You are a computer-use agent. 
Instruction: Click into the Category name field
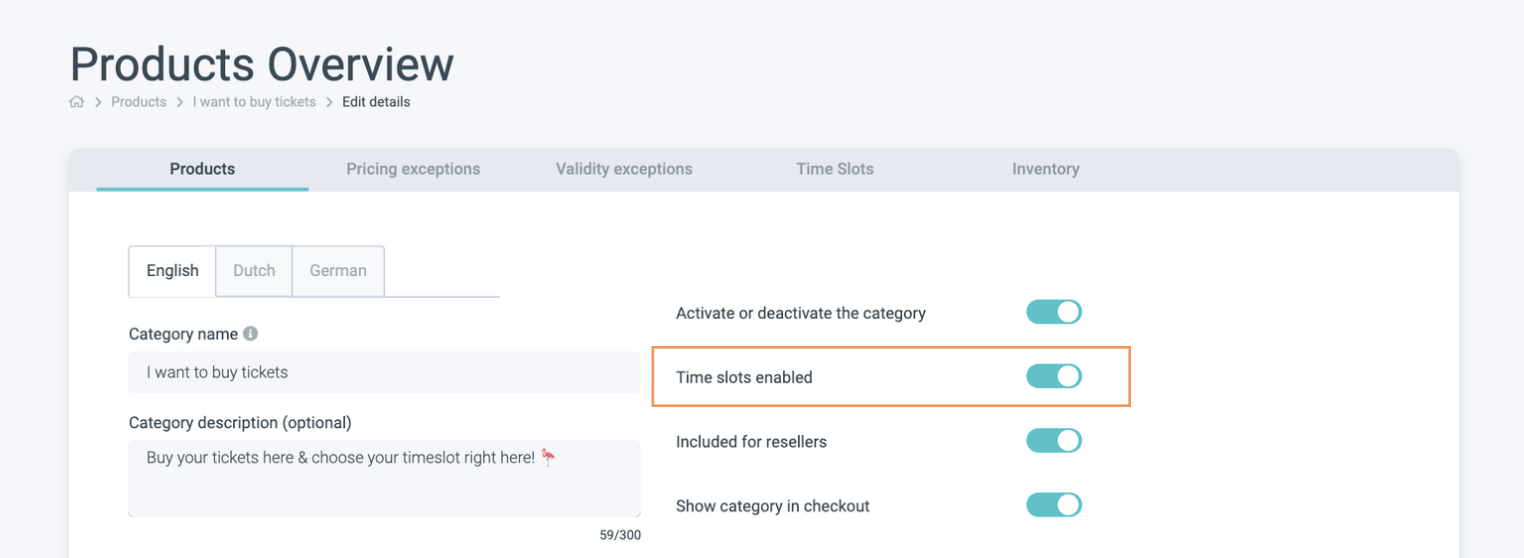pos(384,372)
